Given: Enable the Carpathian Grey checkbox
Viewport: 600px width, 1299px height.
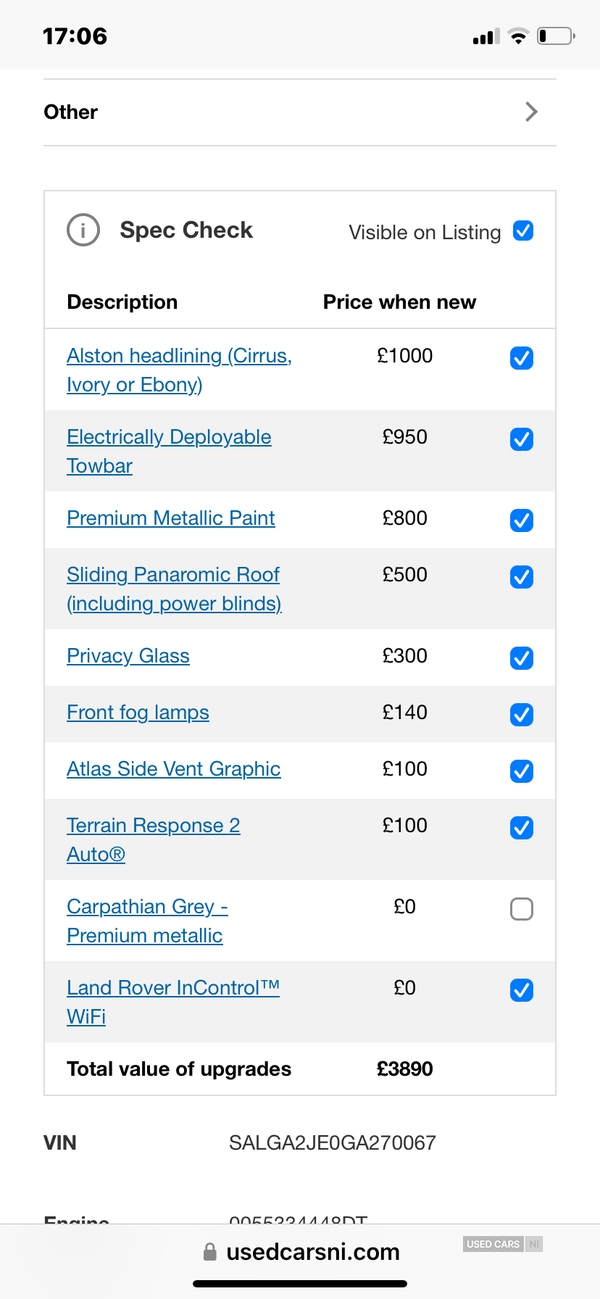Looking at the screenshot, I should [522, 909].
